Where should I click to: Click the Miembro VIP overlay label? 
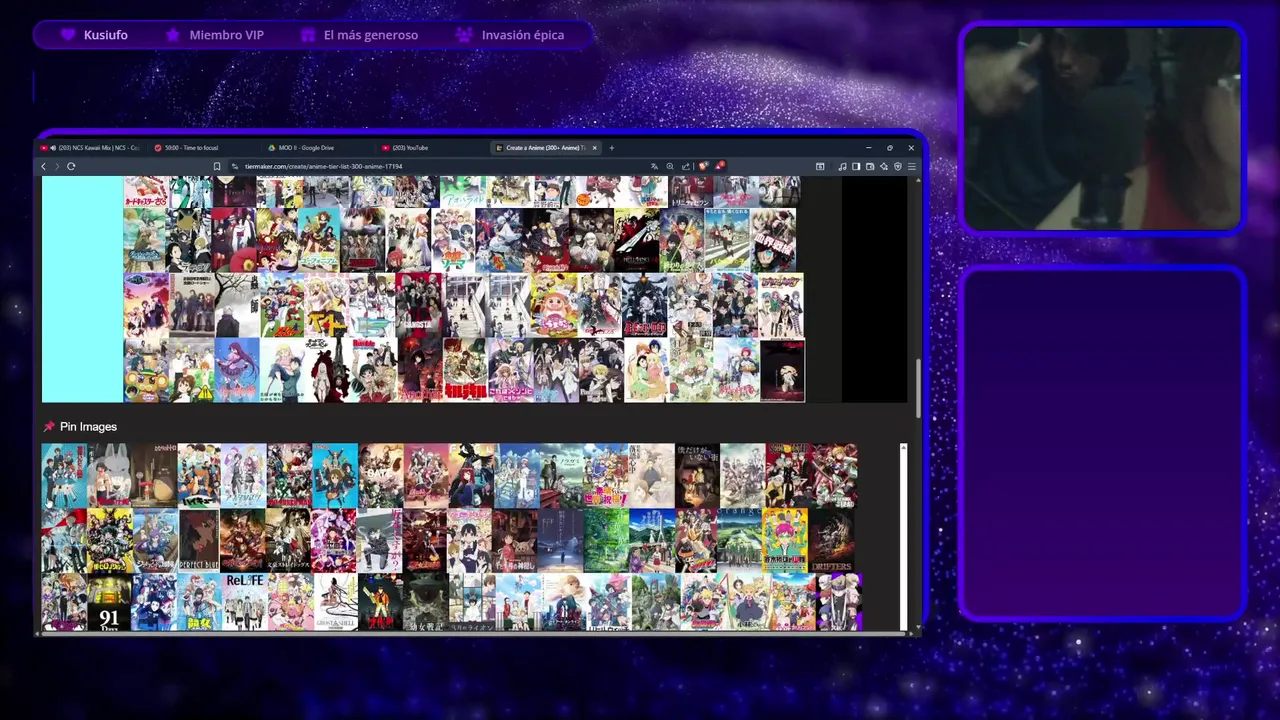click(x=226, y=35)
